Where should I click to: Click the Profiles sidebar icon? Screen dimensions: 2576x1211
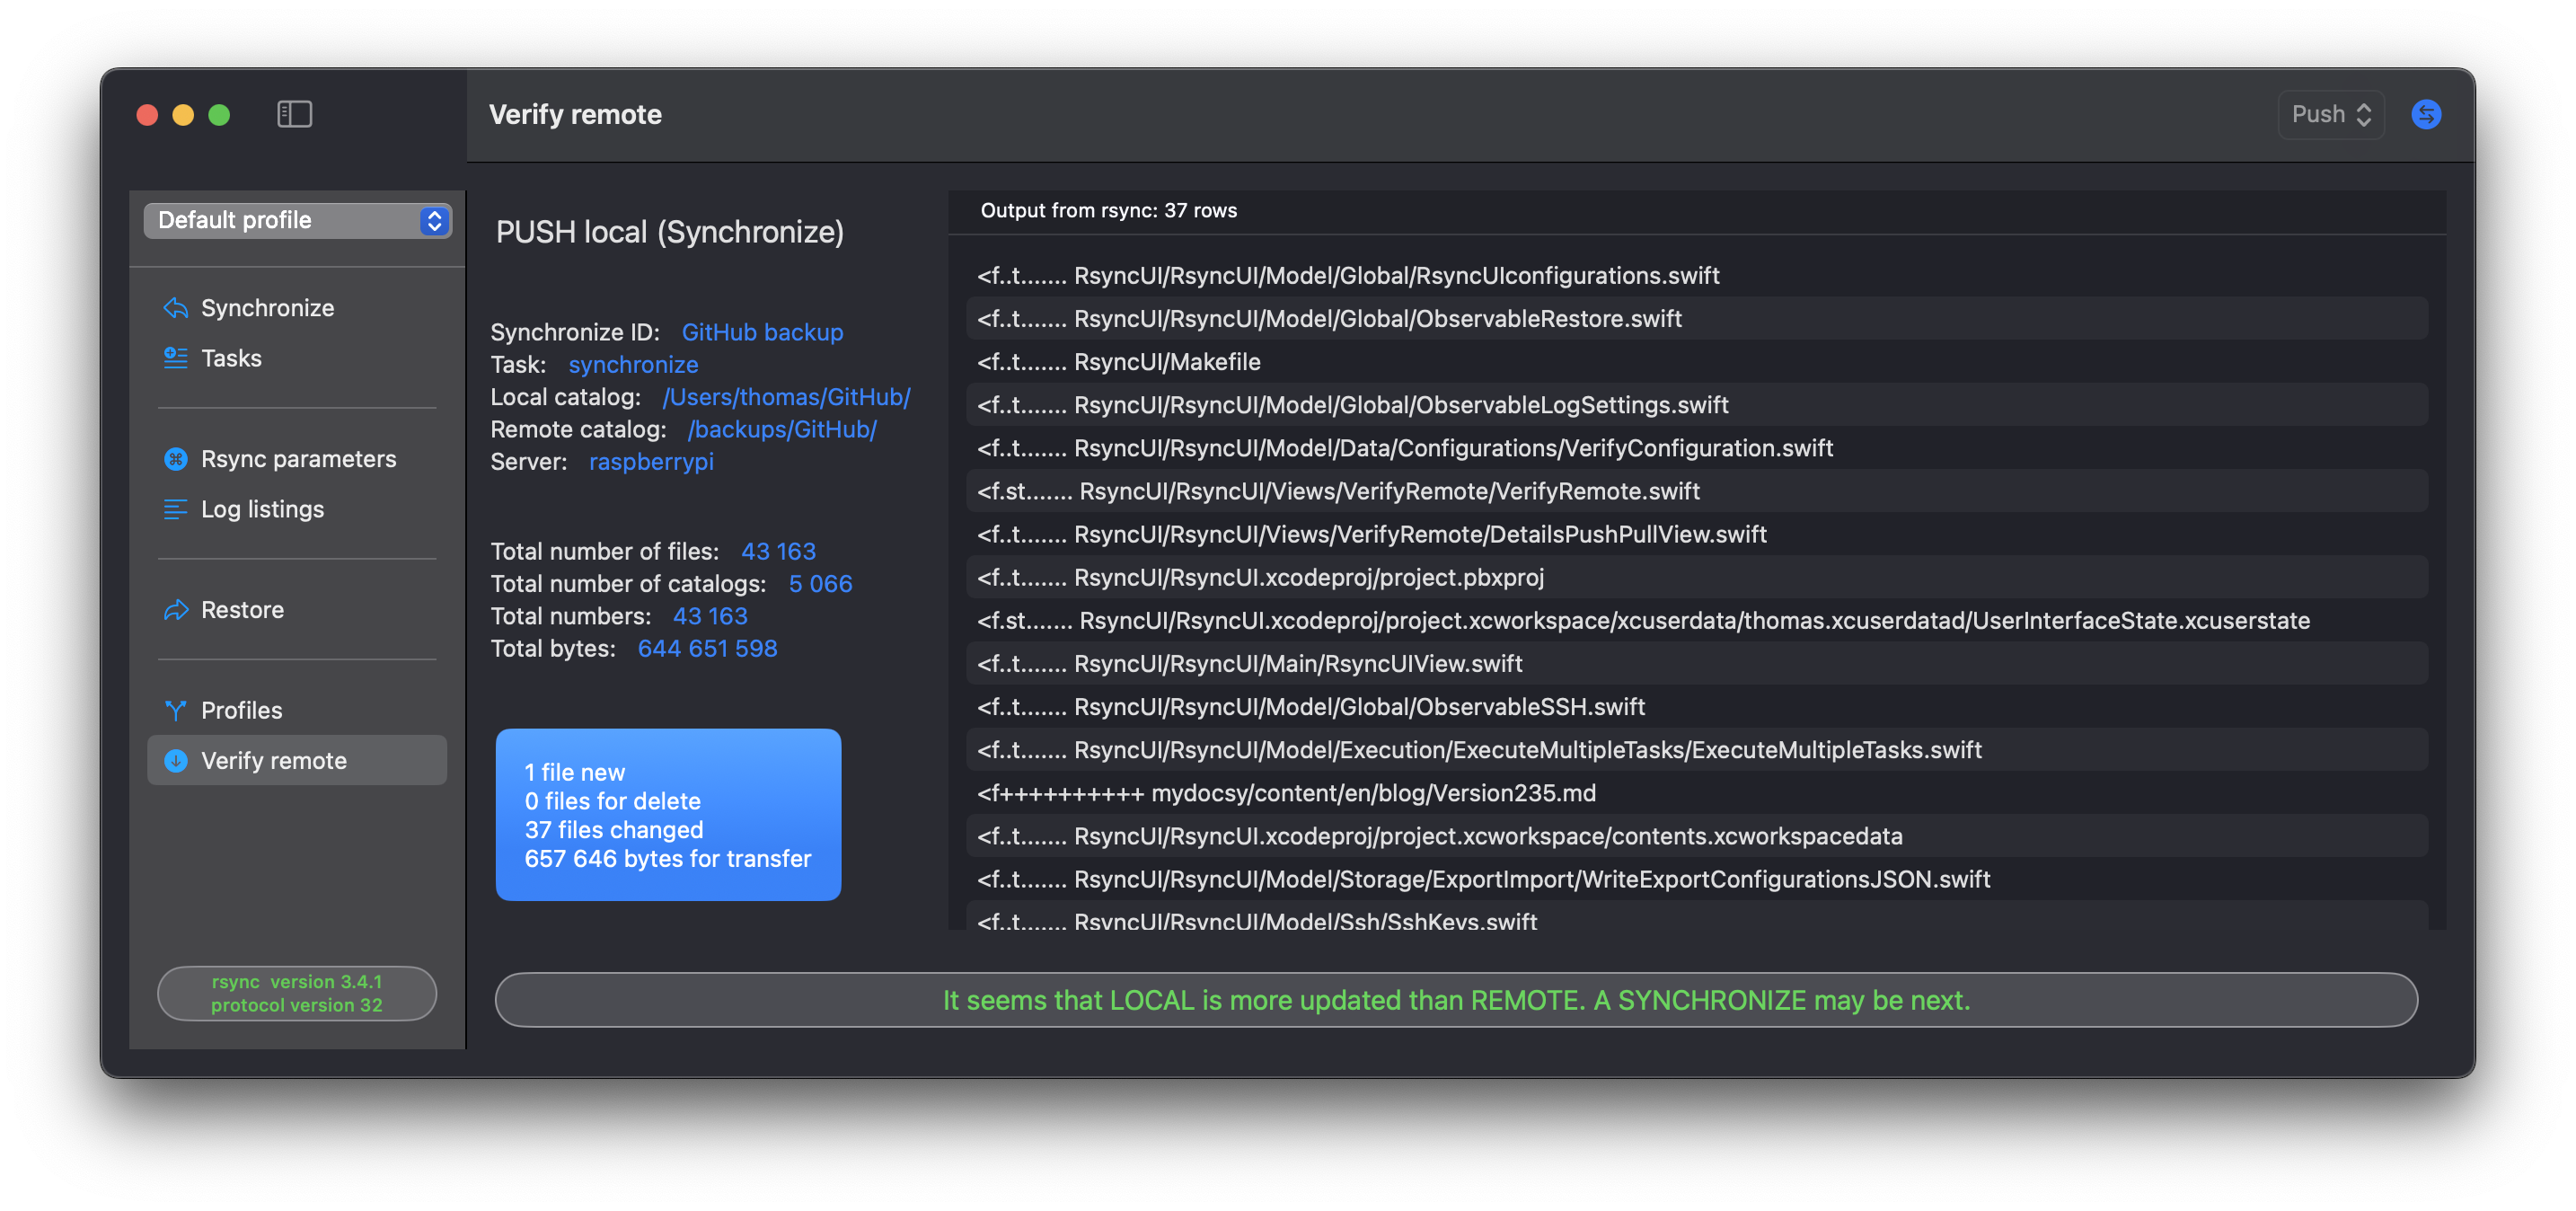pos(176,710)
